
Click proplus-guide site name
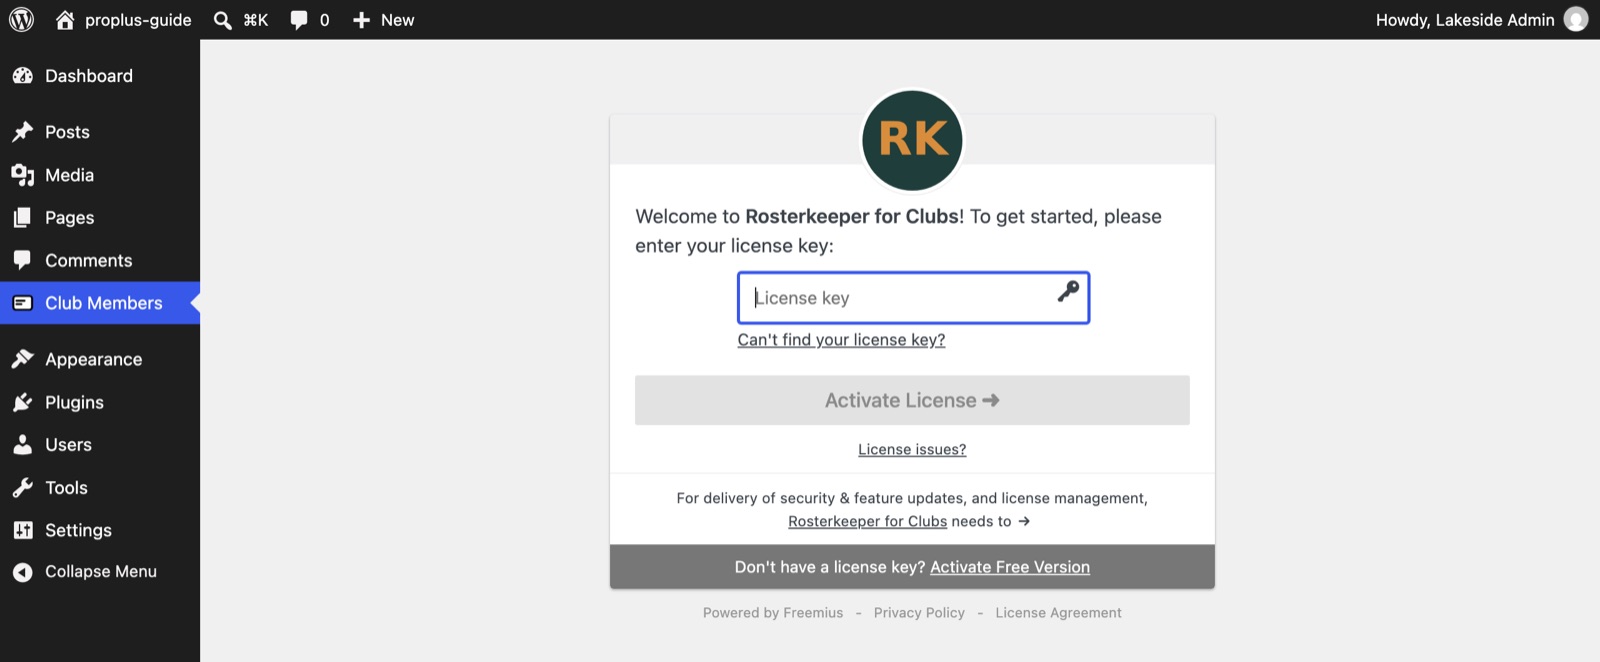coord(138,20)
